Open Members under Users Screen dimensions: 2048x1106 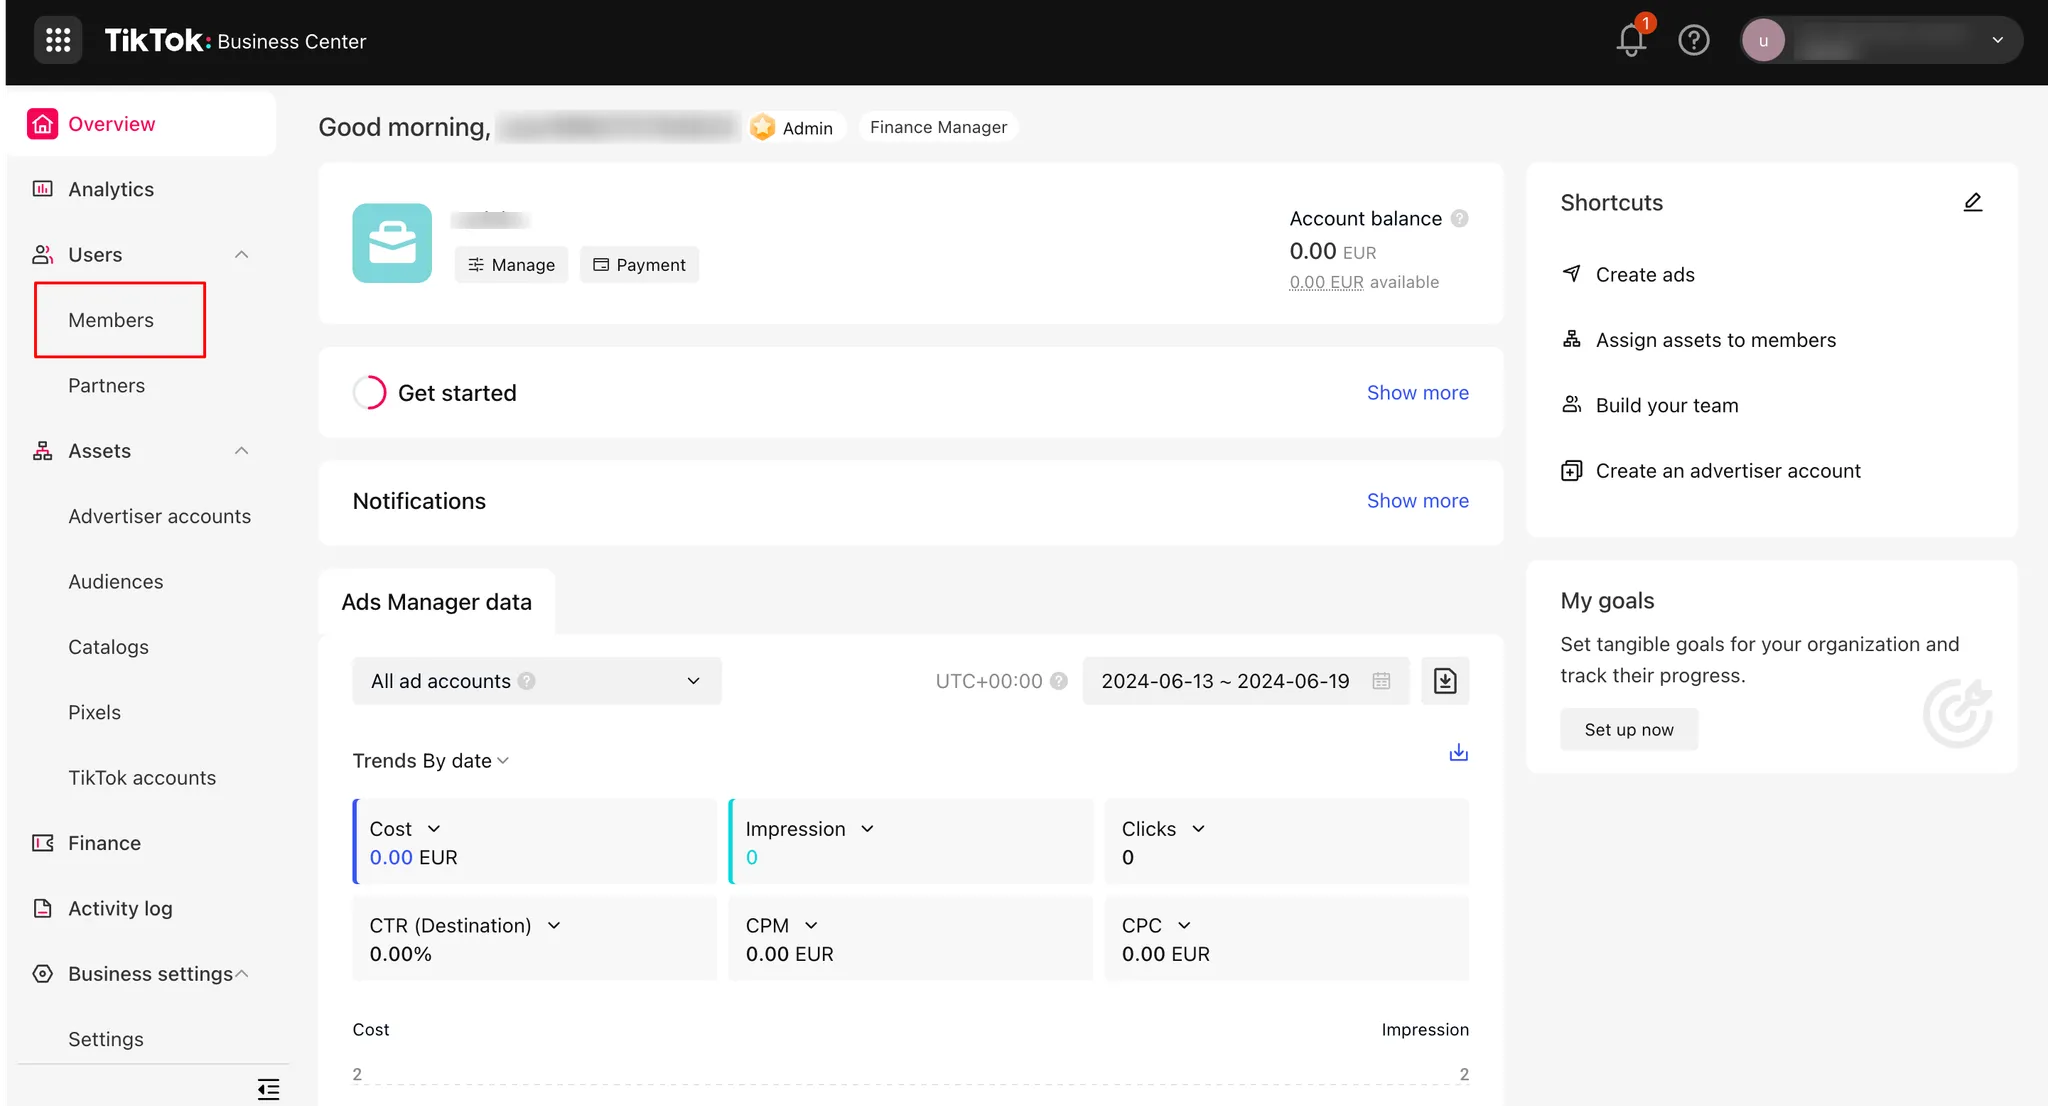(111, 320)
